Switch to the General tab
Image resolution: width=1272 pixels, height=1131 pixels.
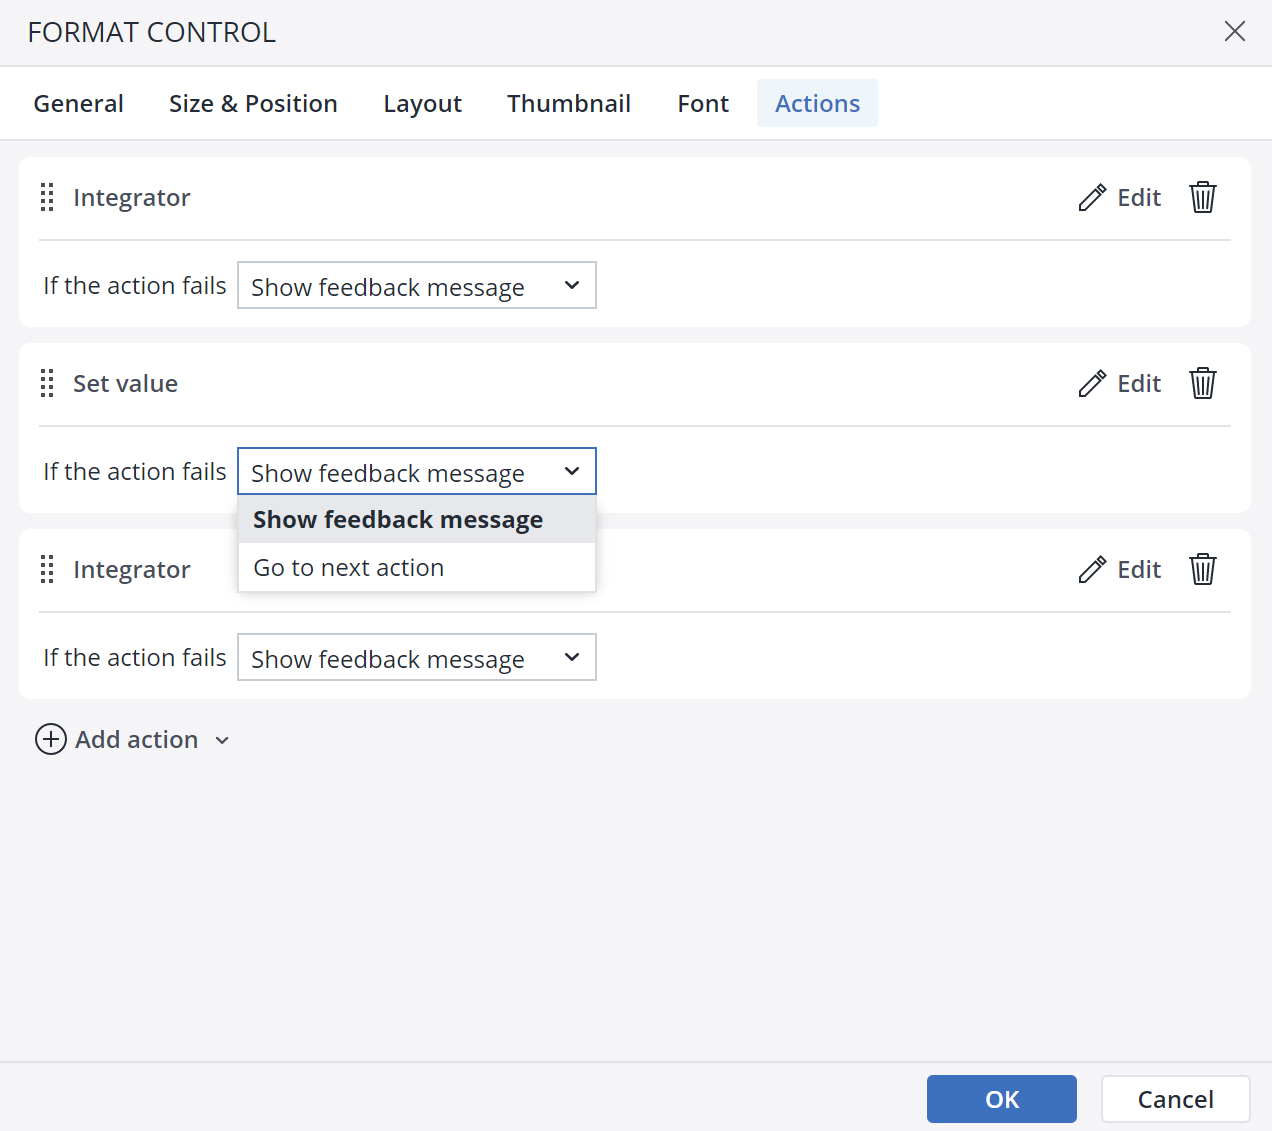click(x=79, y=104)
